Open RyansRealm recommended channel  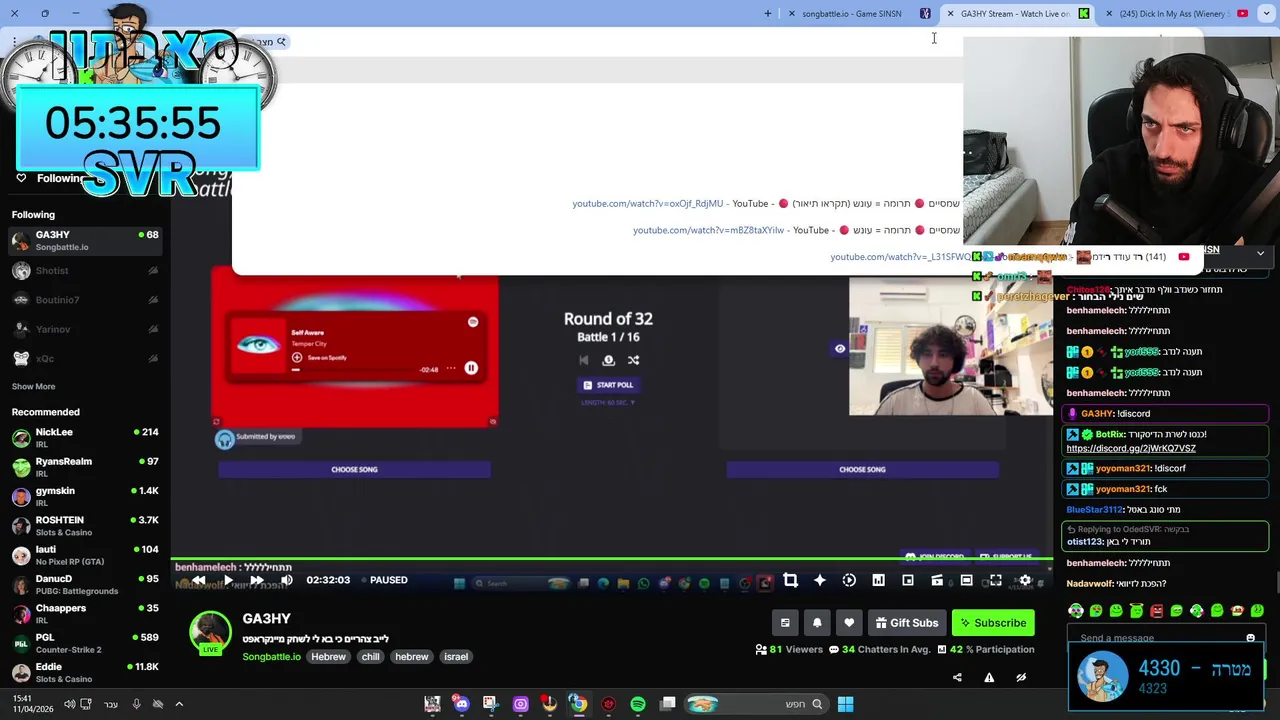point(85,467)
